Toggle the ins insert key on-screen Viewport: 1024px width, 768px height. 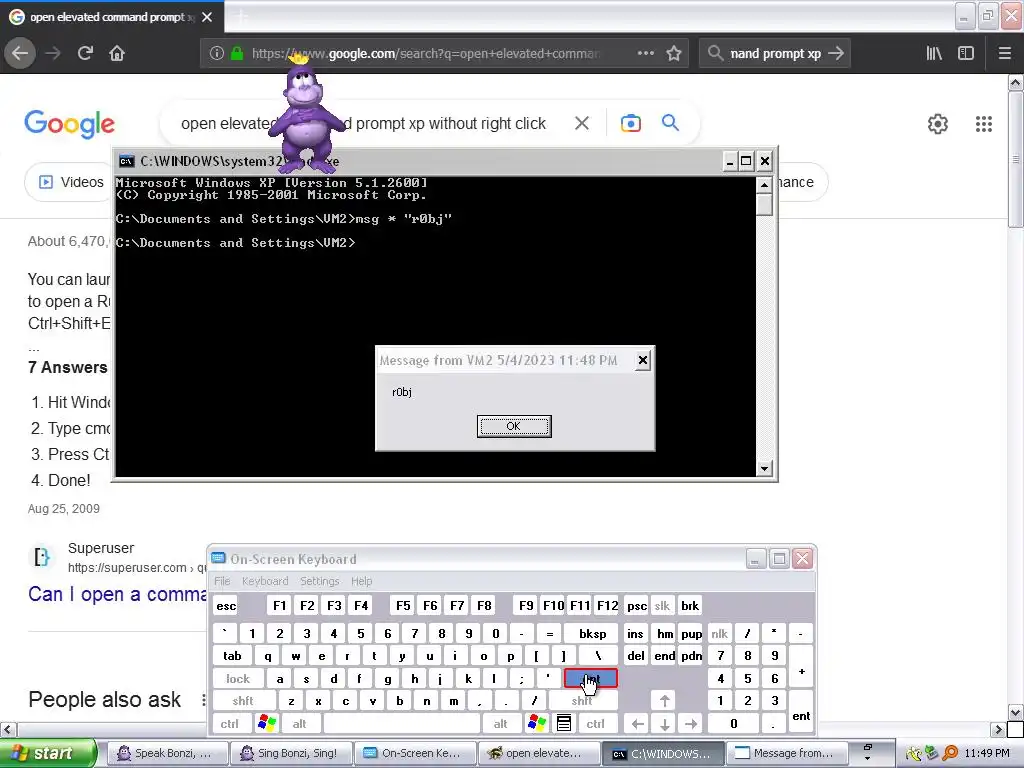click(x=635, y=633)
